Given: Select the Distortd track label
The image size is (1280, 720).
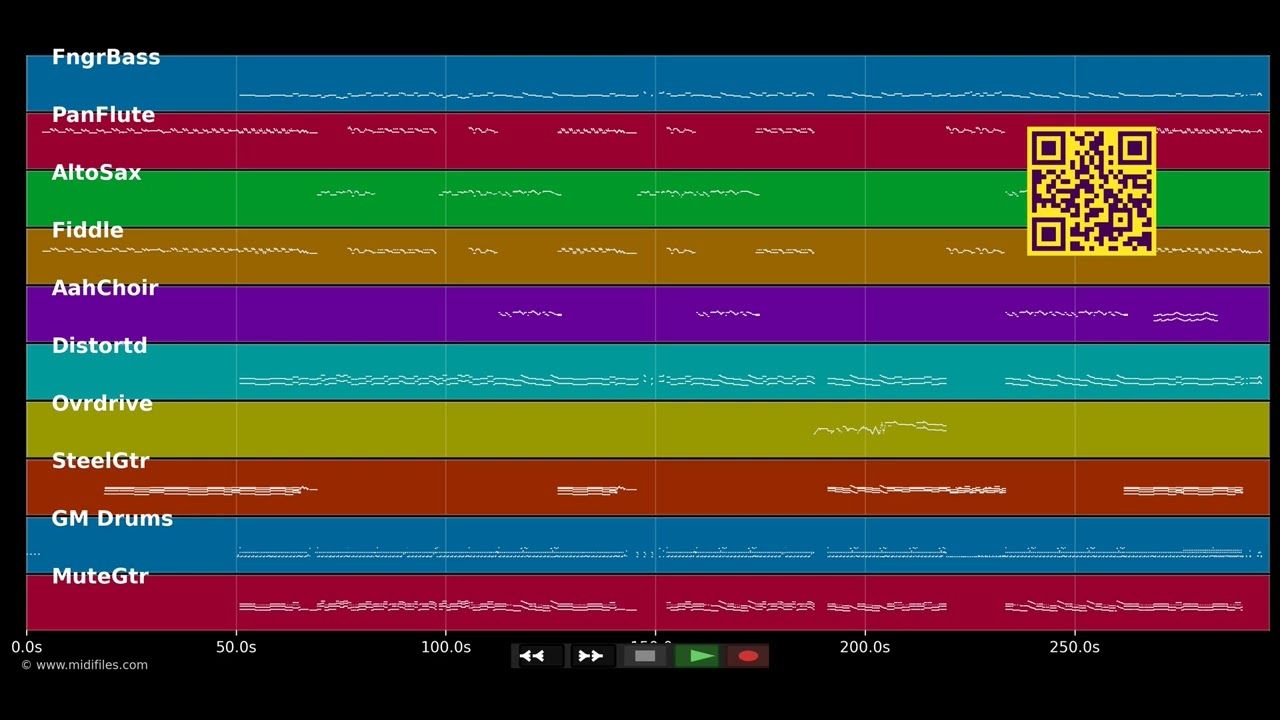Looking at the screenshot, I should click(99, 346).
